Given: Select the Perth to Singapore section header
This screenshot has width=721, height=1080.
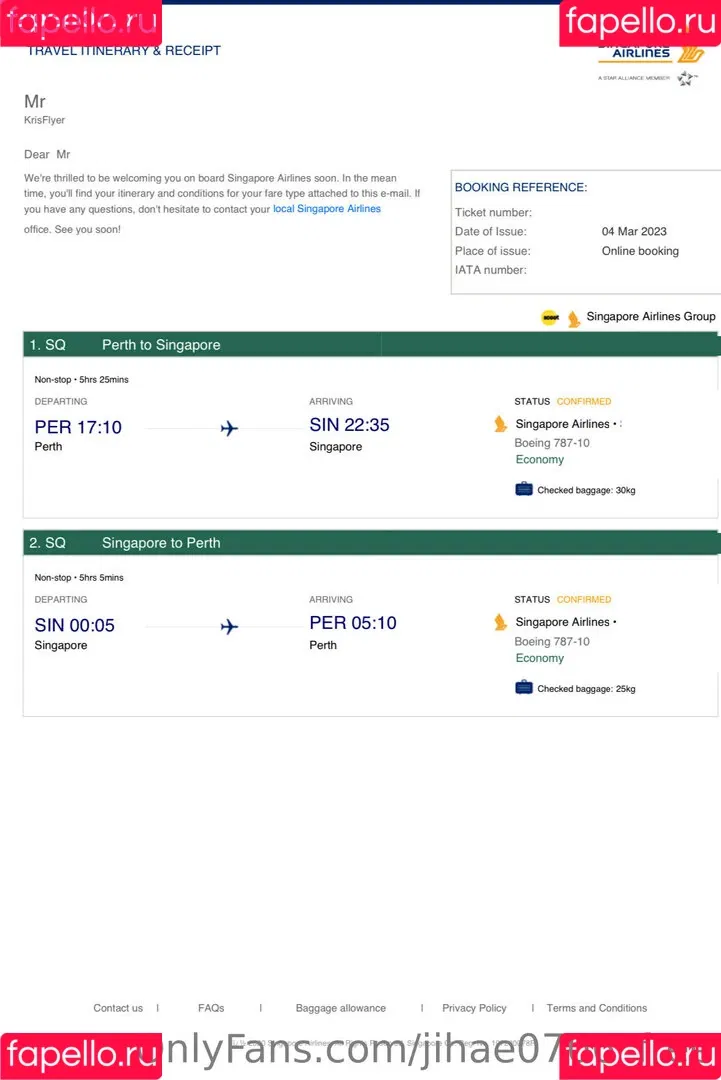Looking at the screenshot, I should pyautogui.click(x=372, y=344).
